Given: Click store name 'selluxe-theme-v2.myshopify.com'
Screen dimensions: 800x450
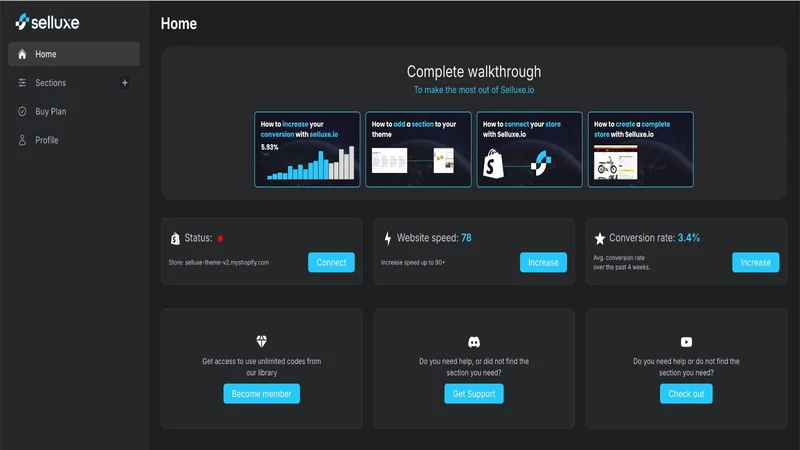Looking at the screenshot, I should 227,262.
